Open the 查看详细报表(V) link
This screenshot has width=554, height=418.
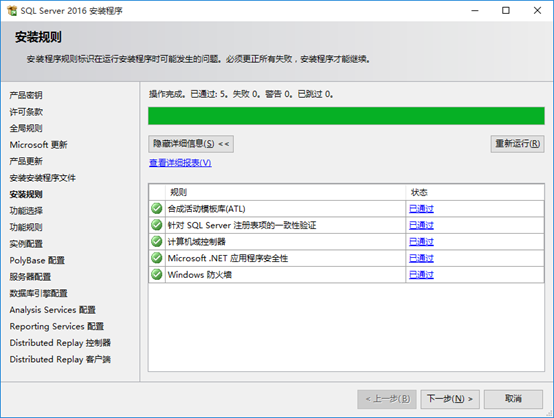click(180, 163)
